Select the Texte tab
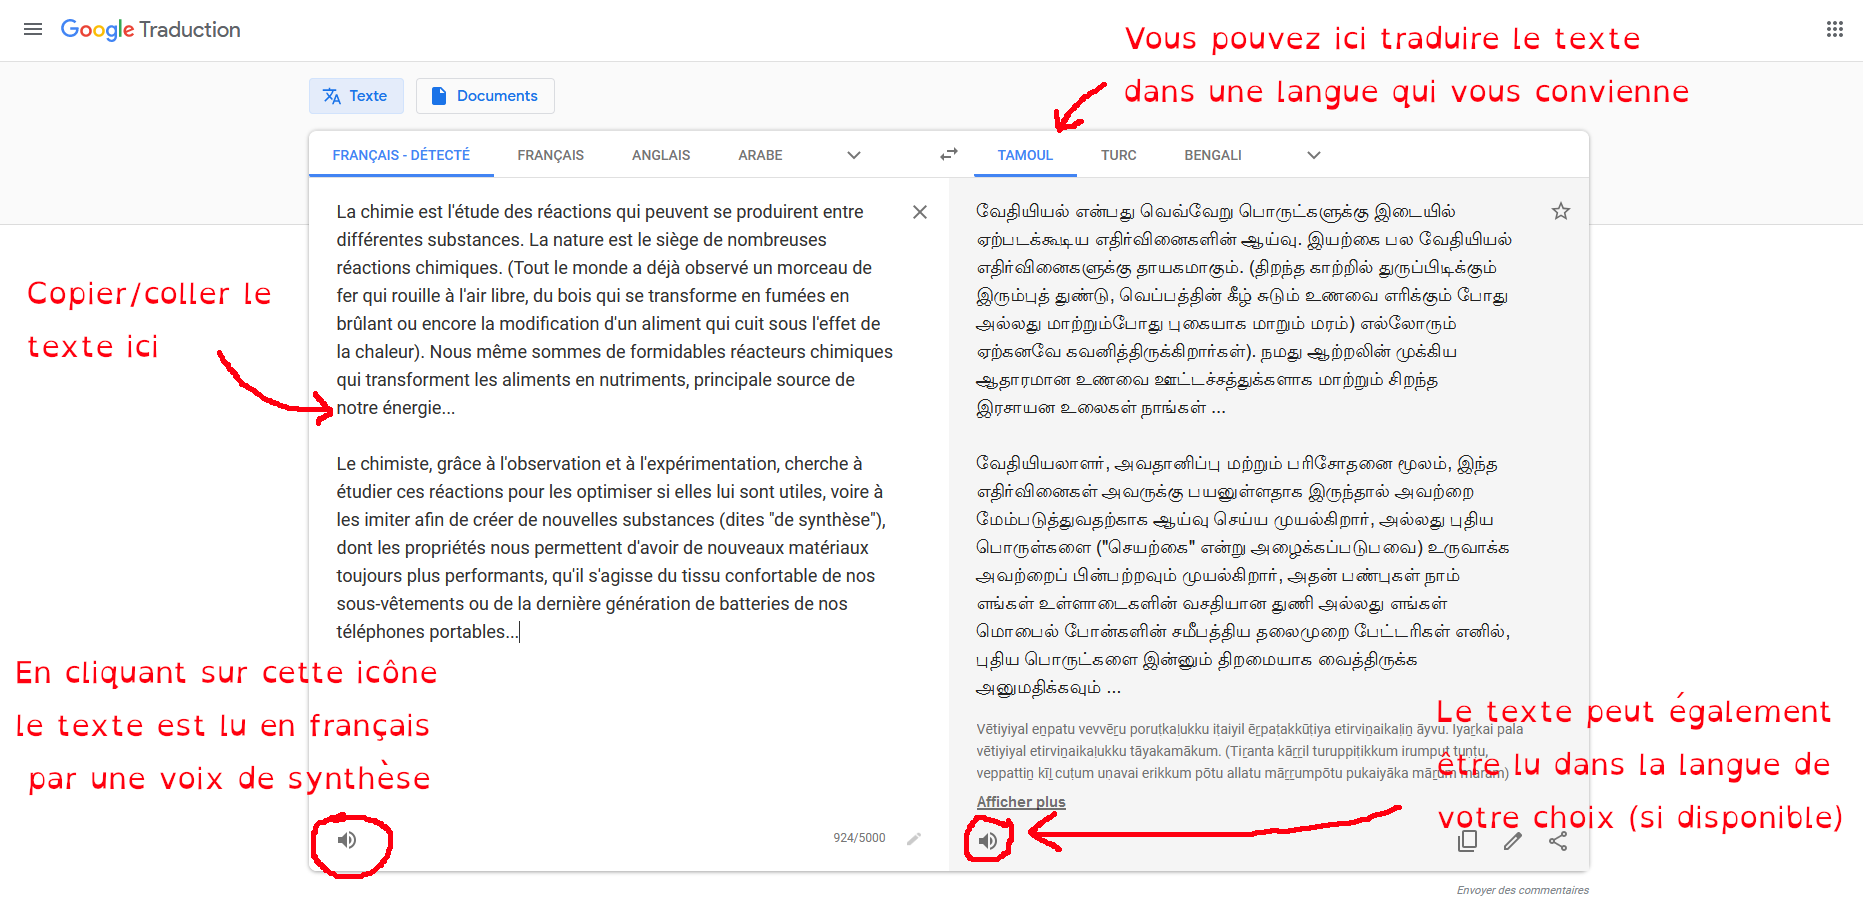Screen dimensions: 1863x909 (356, 95)
